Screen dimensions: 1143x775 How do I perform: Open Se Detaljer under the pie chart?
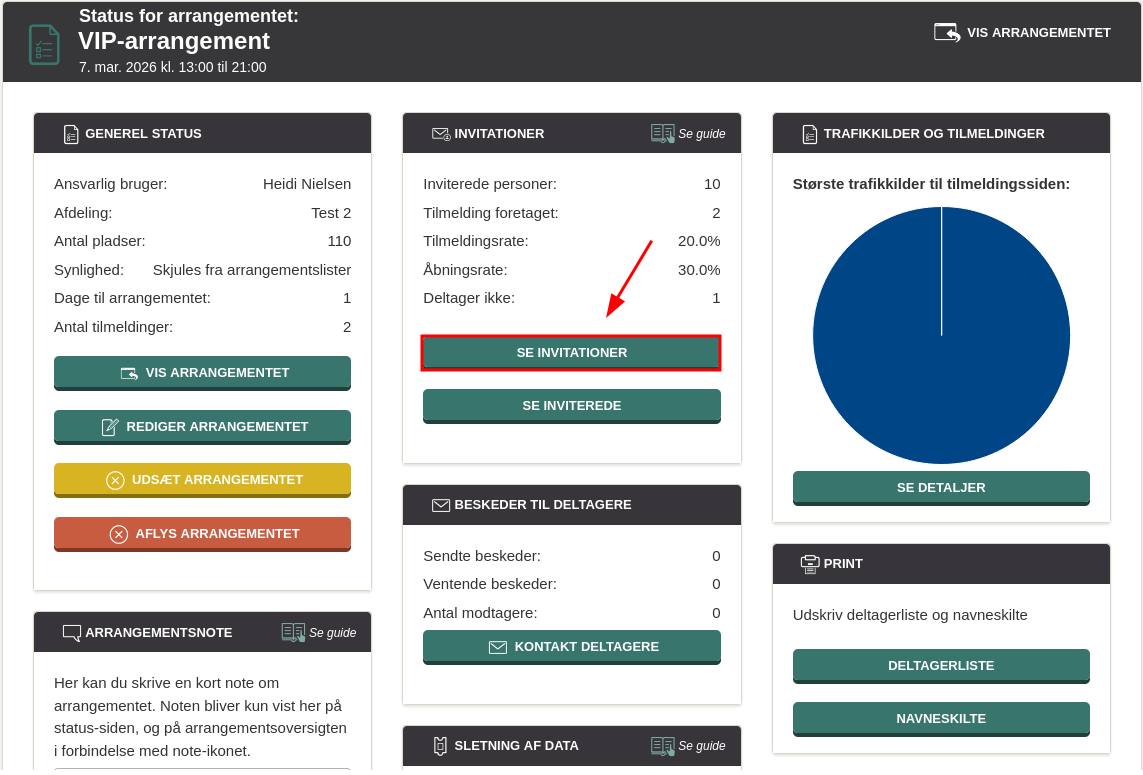(940, 488)
